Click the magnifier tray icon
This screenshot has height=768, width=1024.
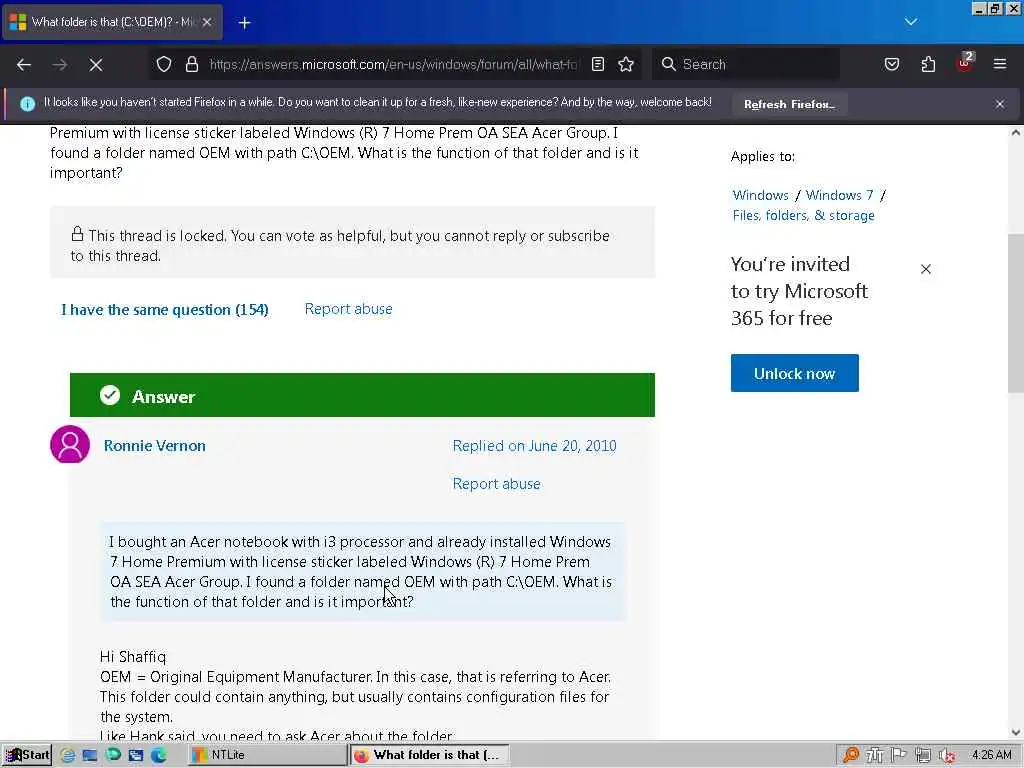pos(850,755)
